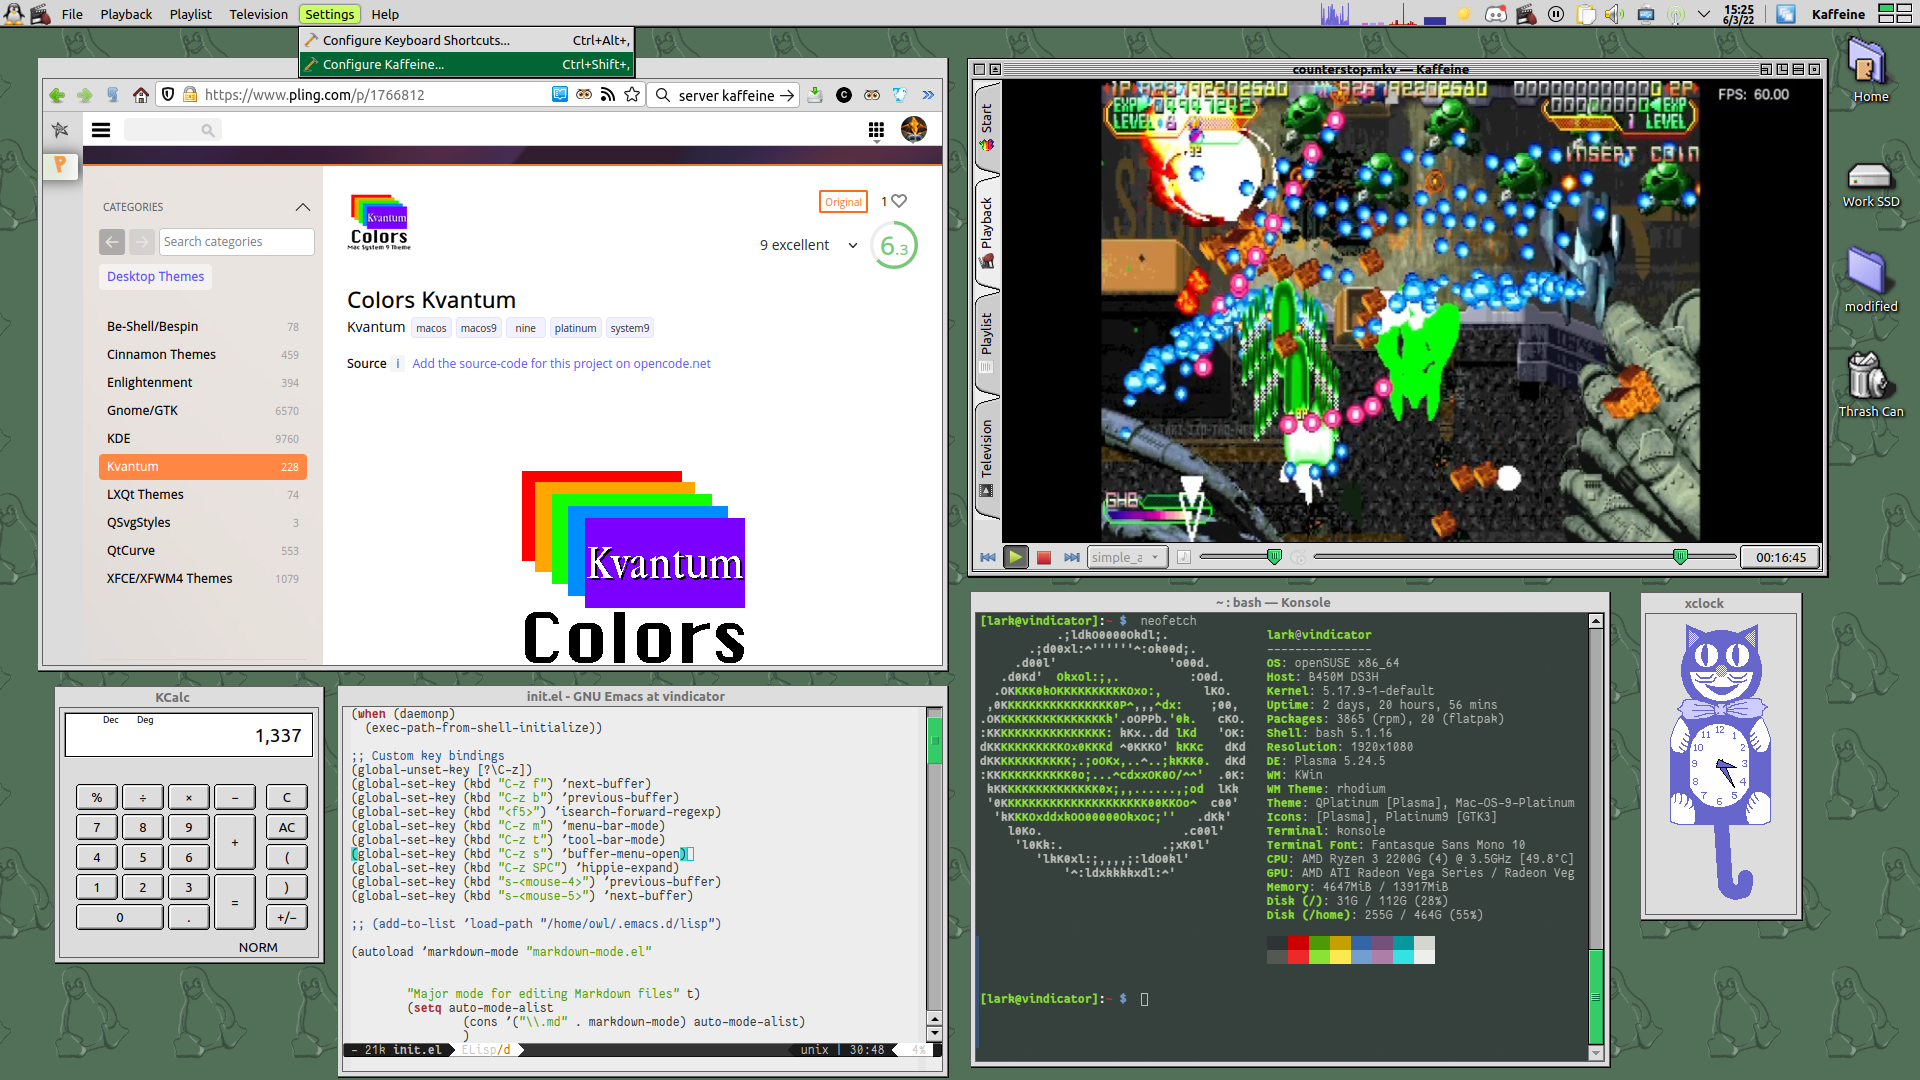Open Discord tray icon

coord(1495,14)
